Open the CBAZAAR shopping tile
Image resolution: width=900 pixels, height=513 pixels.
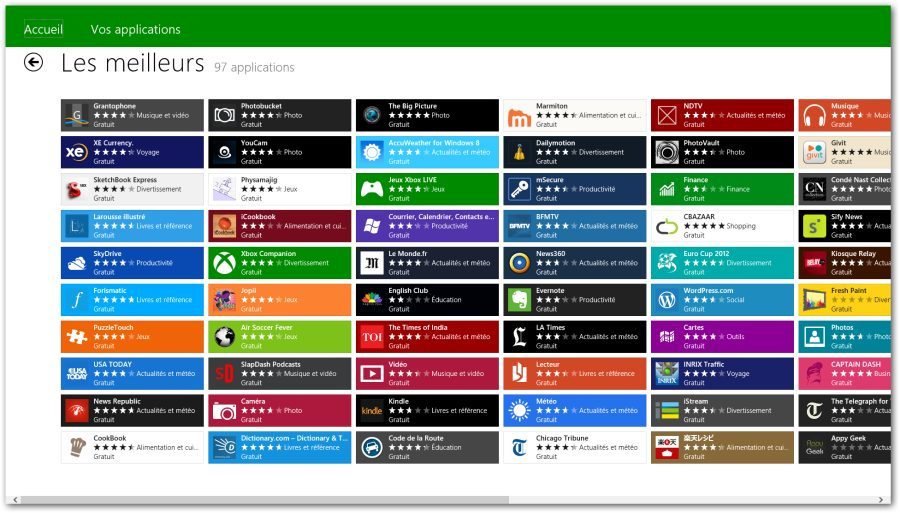point(722,226)
